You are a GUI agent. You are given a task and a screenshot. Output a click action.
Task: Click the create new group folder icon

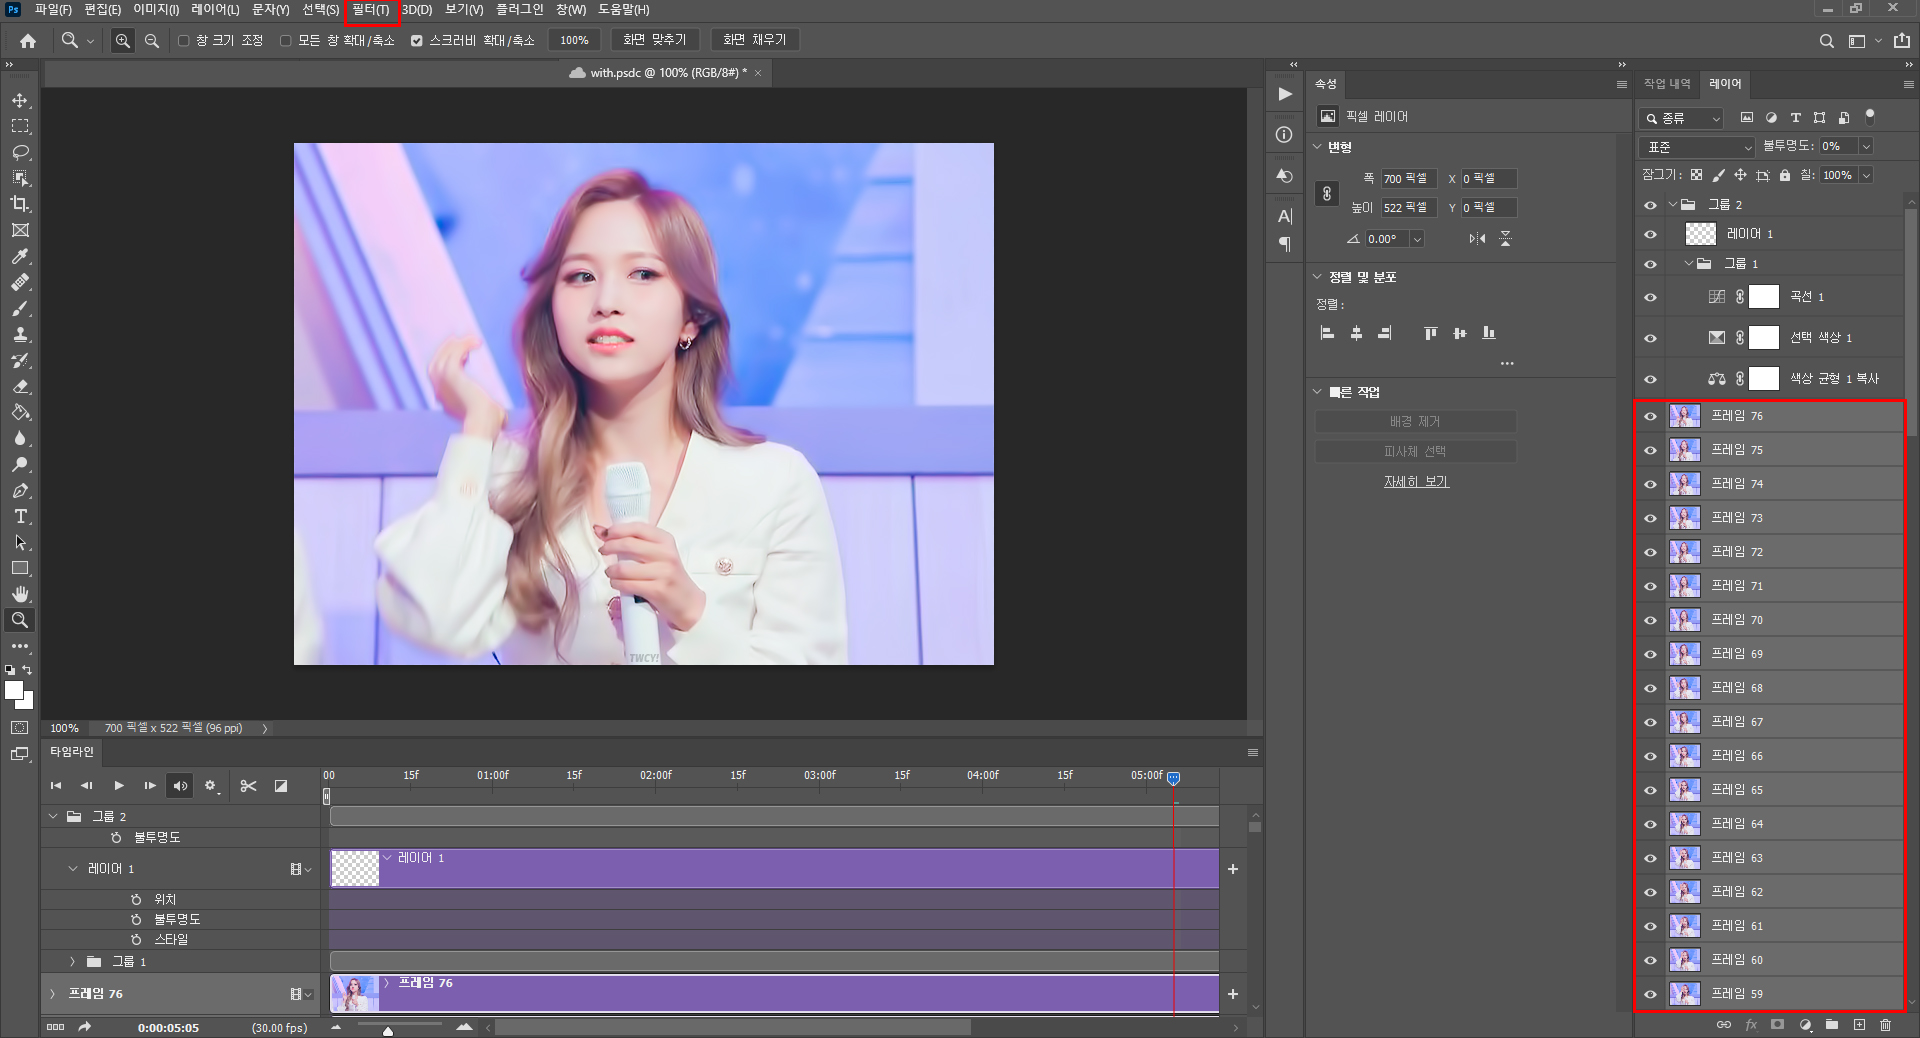pyautogui.click(x=1832, y=1025)
